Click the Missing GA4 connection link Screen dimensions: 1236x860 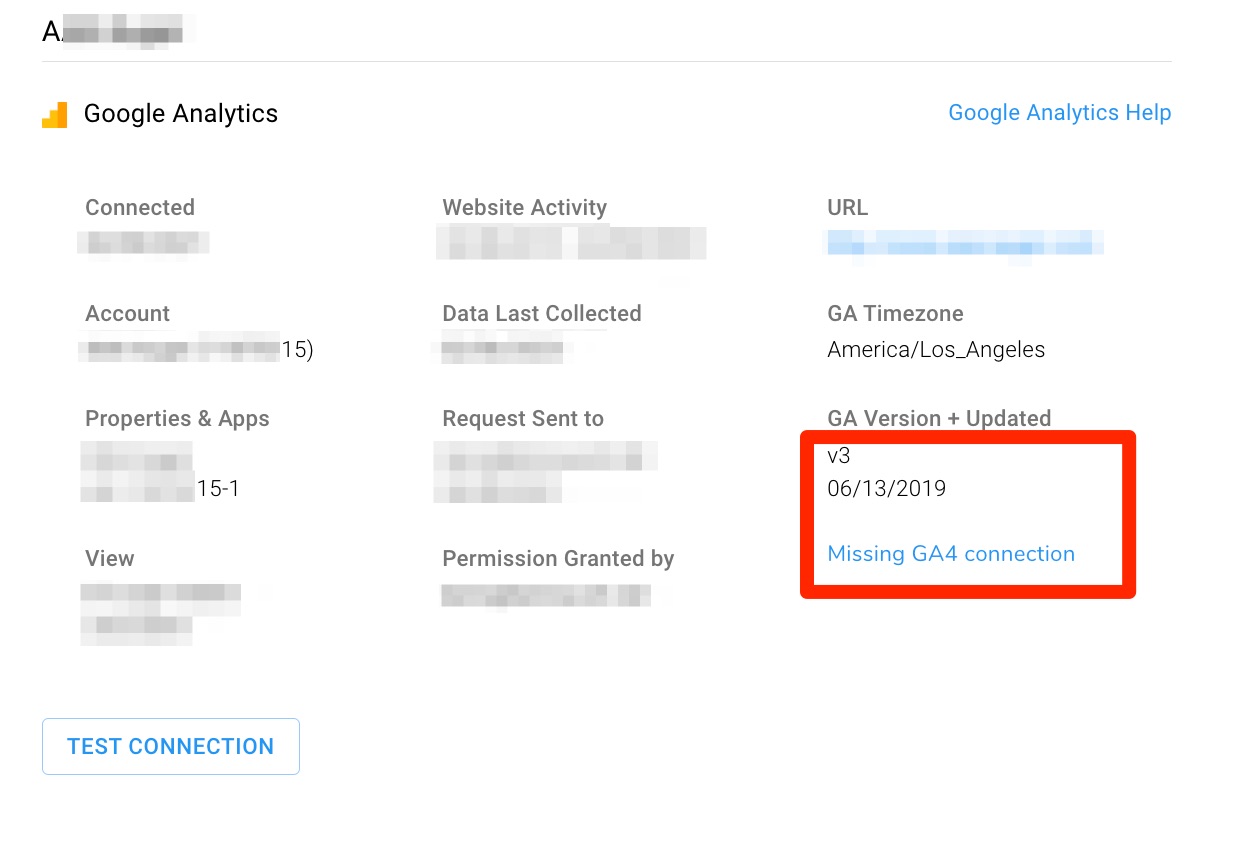tap(950, 553)
